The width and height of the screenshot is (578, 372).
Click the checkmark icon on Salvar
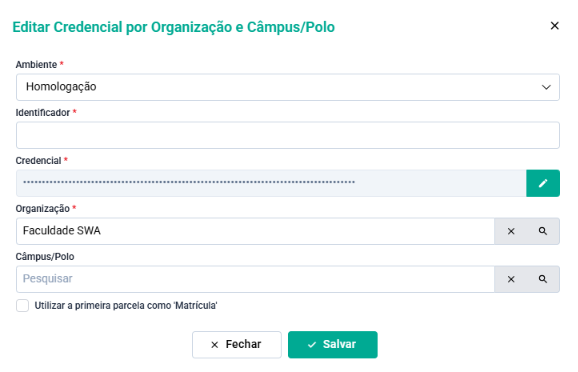click(x=312, y=345)
